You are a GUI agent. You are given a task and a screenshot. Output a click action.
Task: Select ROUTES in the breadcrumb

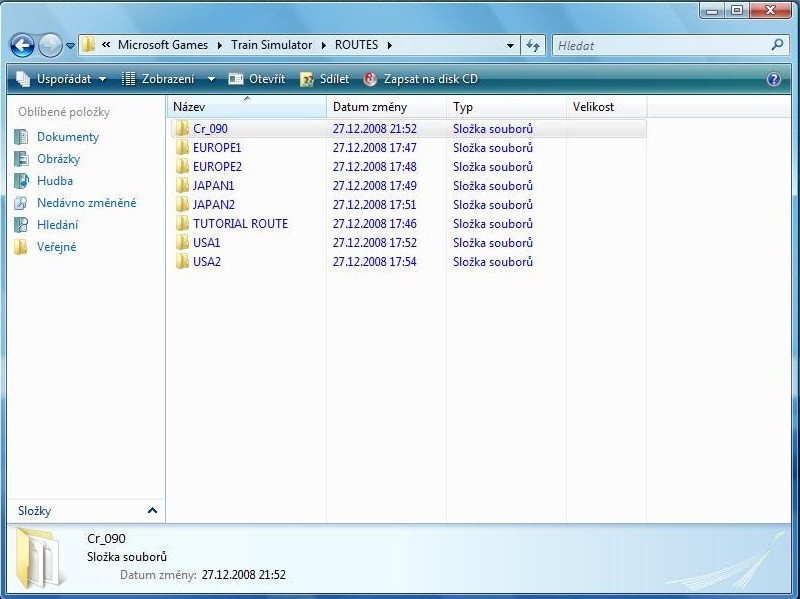(357, 45)
